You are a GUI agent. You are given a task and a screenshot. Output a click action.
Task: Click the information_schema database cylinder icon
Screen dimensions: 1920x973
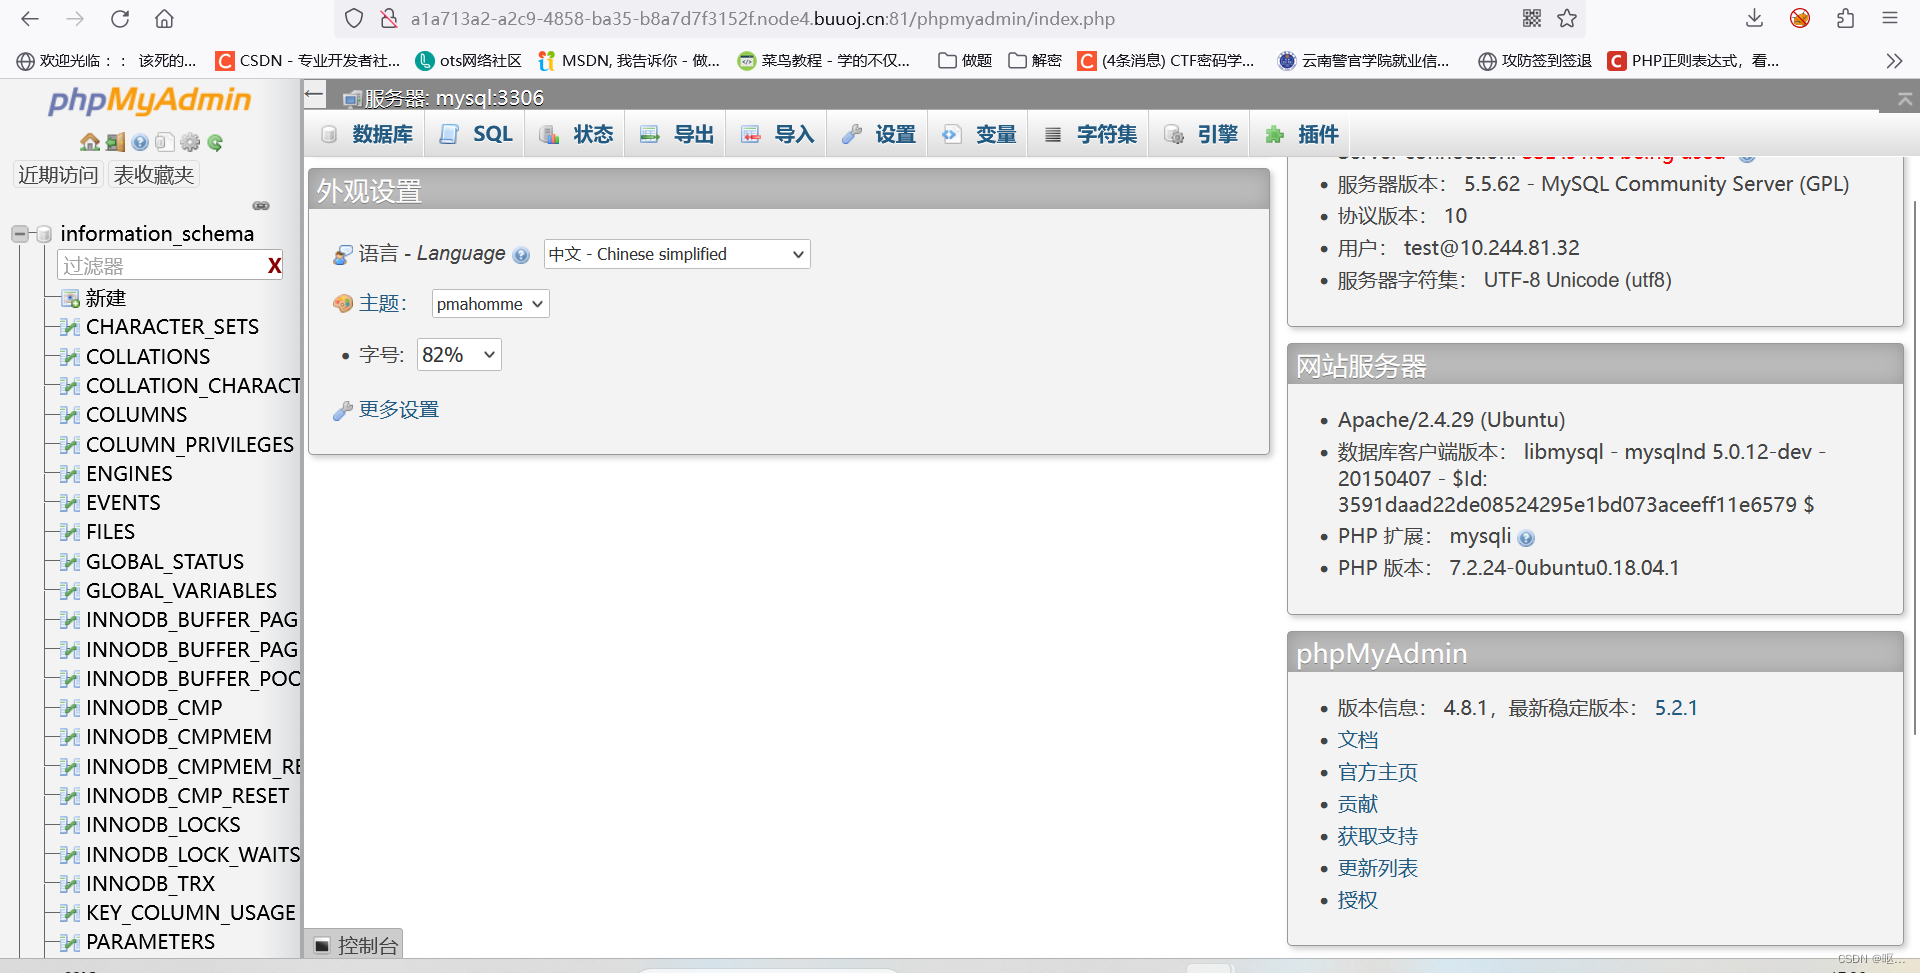click(44, 234)
